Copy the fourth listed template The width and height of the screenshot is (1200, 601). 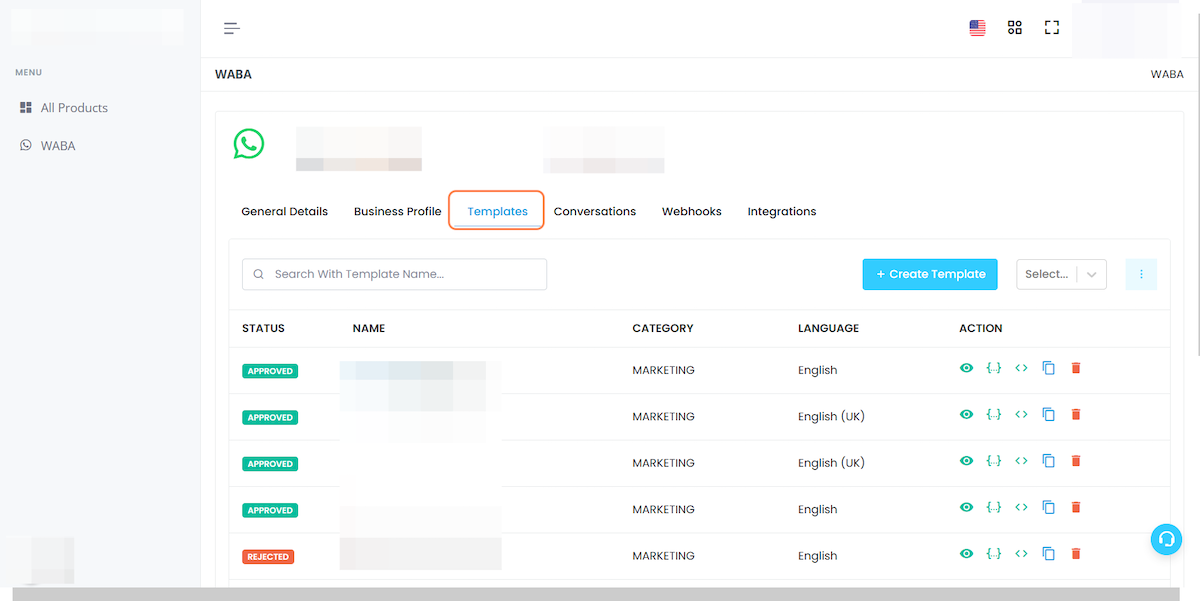point(1048,507)
